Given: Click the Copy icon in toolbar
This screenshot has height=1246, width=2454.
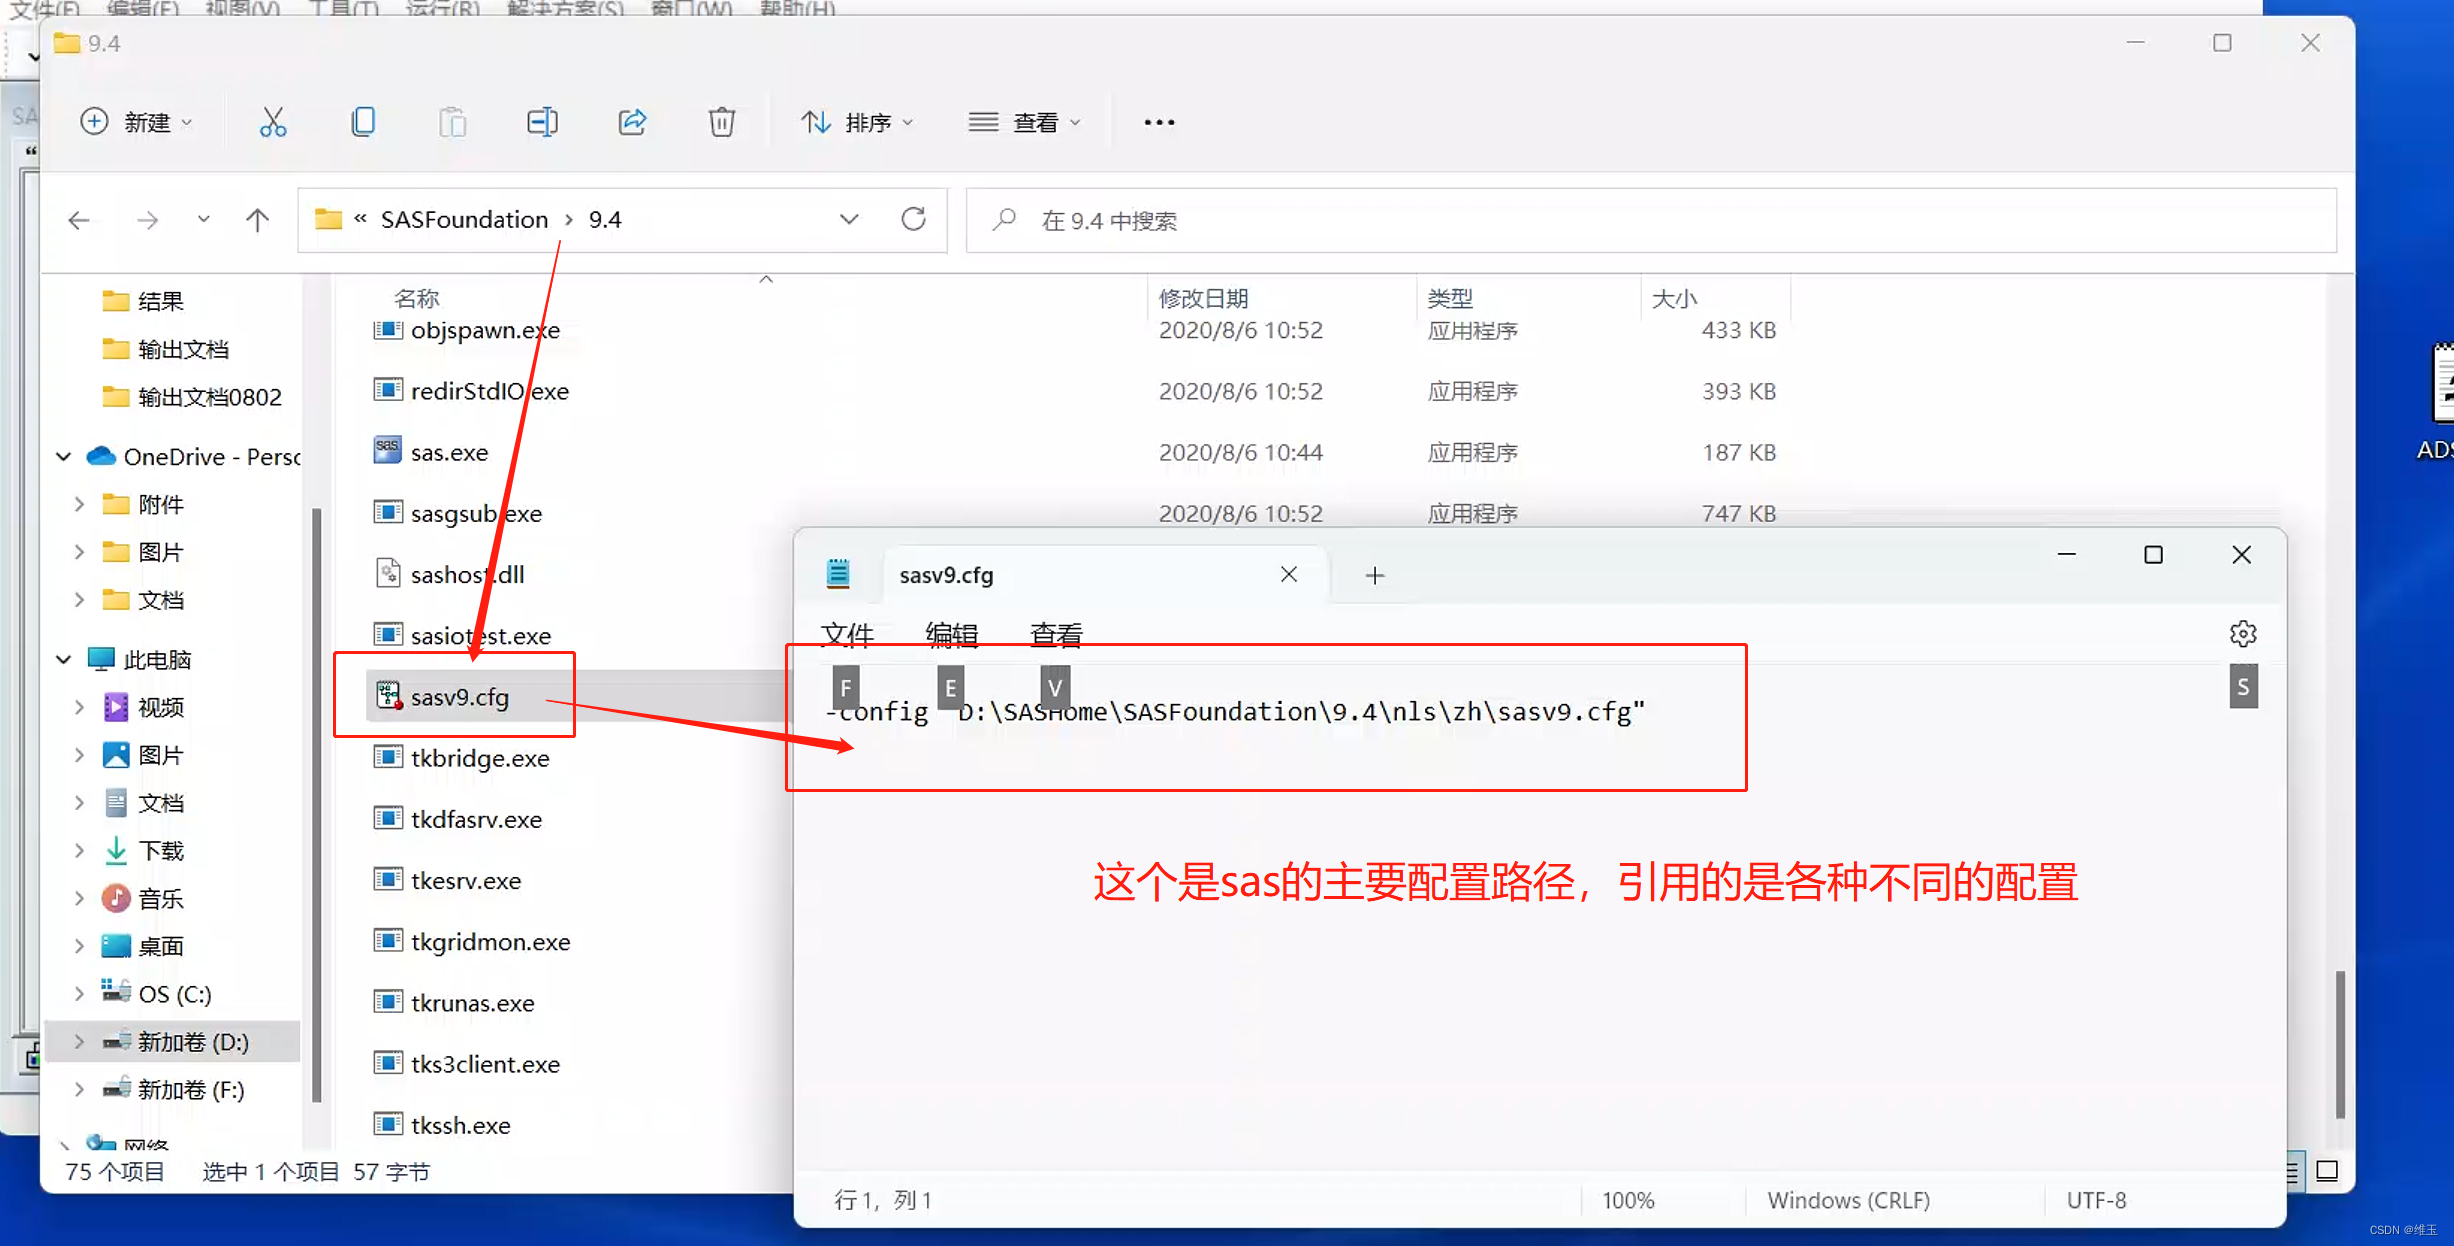Looking at the screenshot, I should pos(363,122).
